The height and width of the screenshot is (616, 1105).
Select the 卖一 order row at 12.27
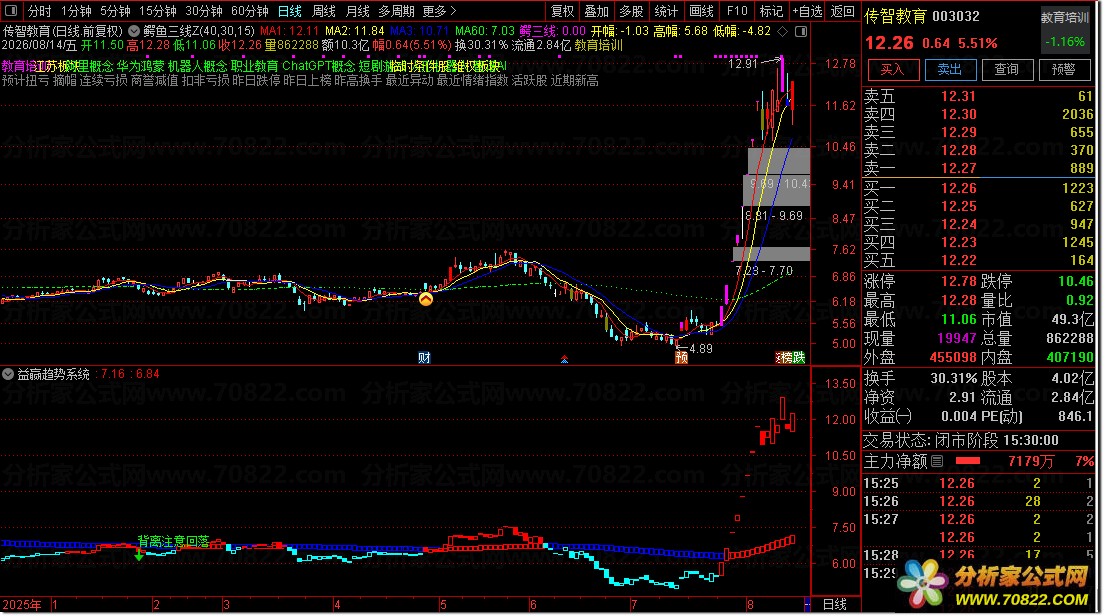click(978, 168)
